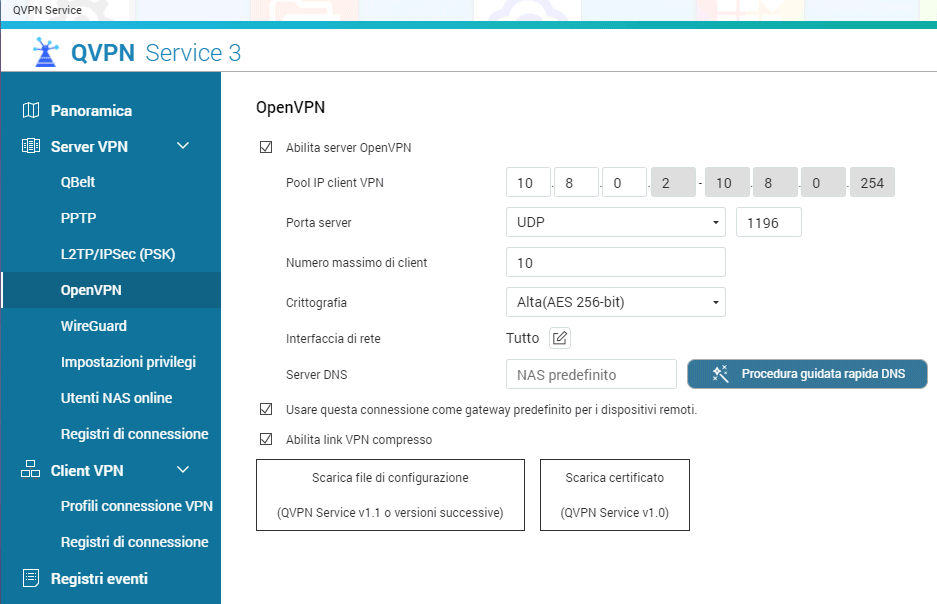Viewport: 937px width, 604px height.
Task: Disable the Abilita server OpenVPN checkbox
Action: (266, 147)
